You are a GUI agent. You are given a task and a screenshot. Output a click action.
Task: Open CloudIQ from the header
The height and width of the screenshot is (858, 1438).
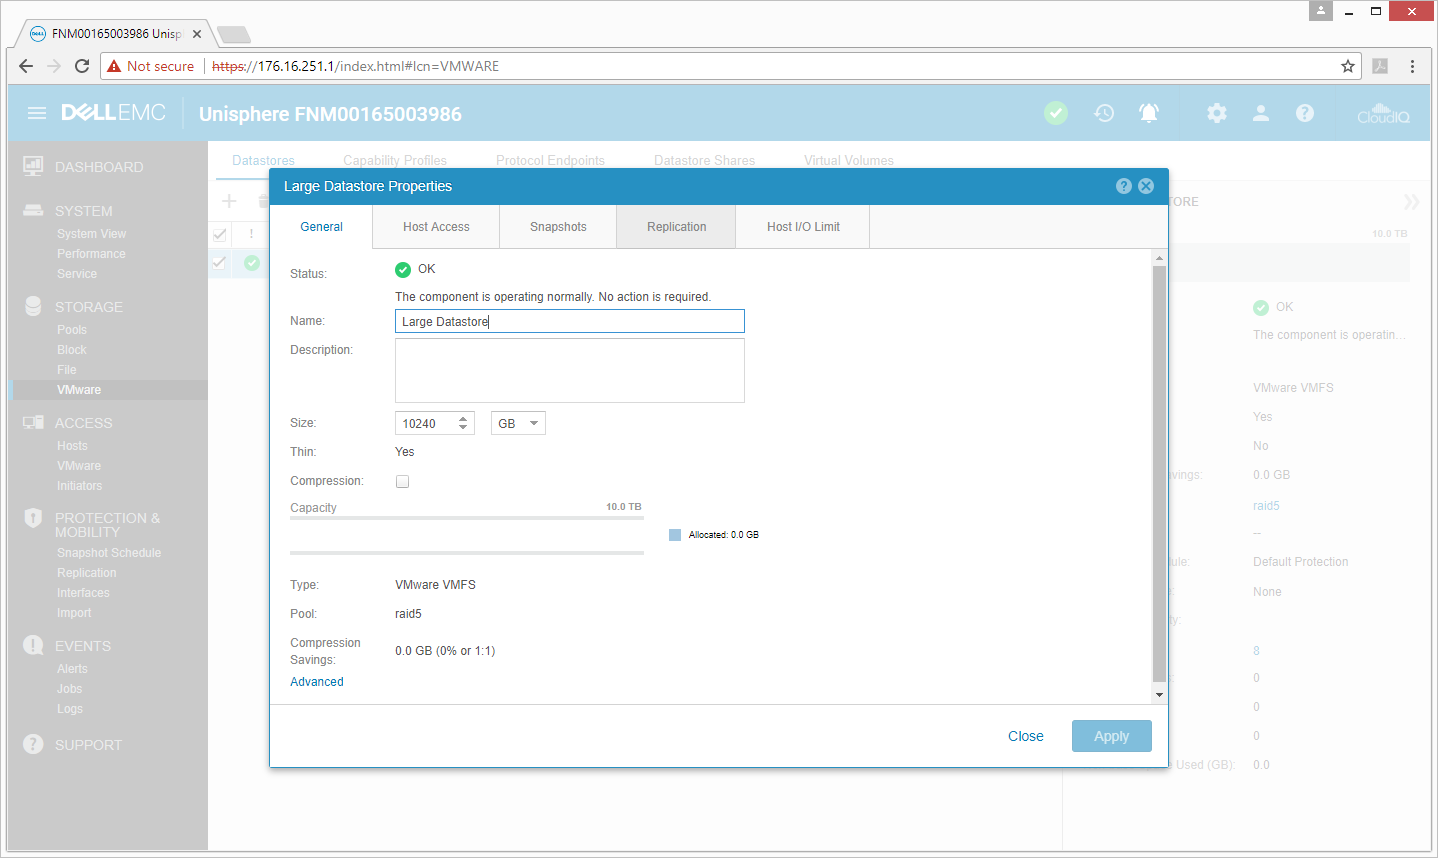pyautogui.click(x=1383, y=113)
